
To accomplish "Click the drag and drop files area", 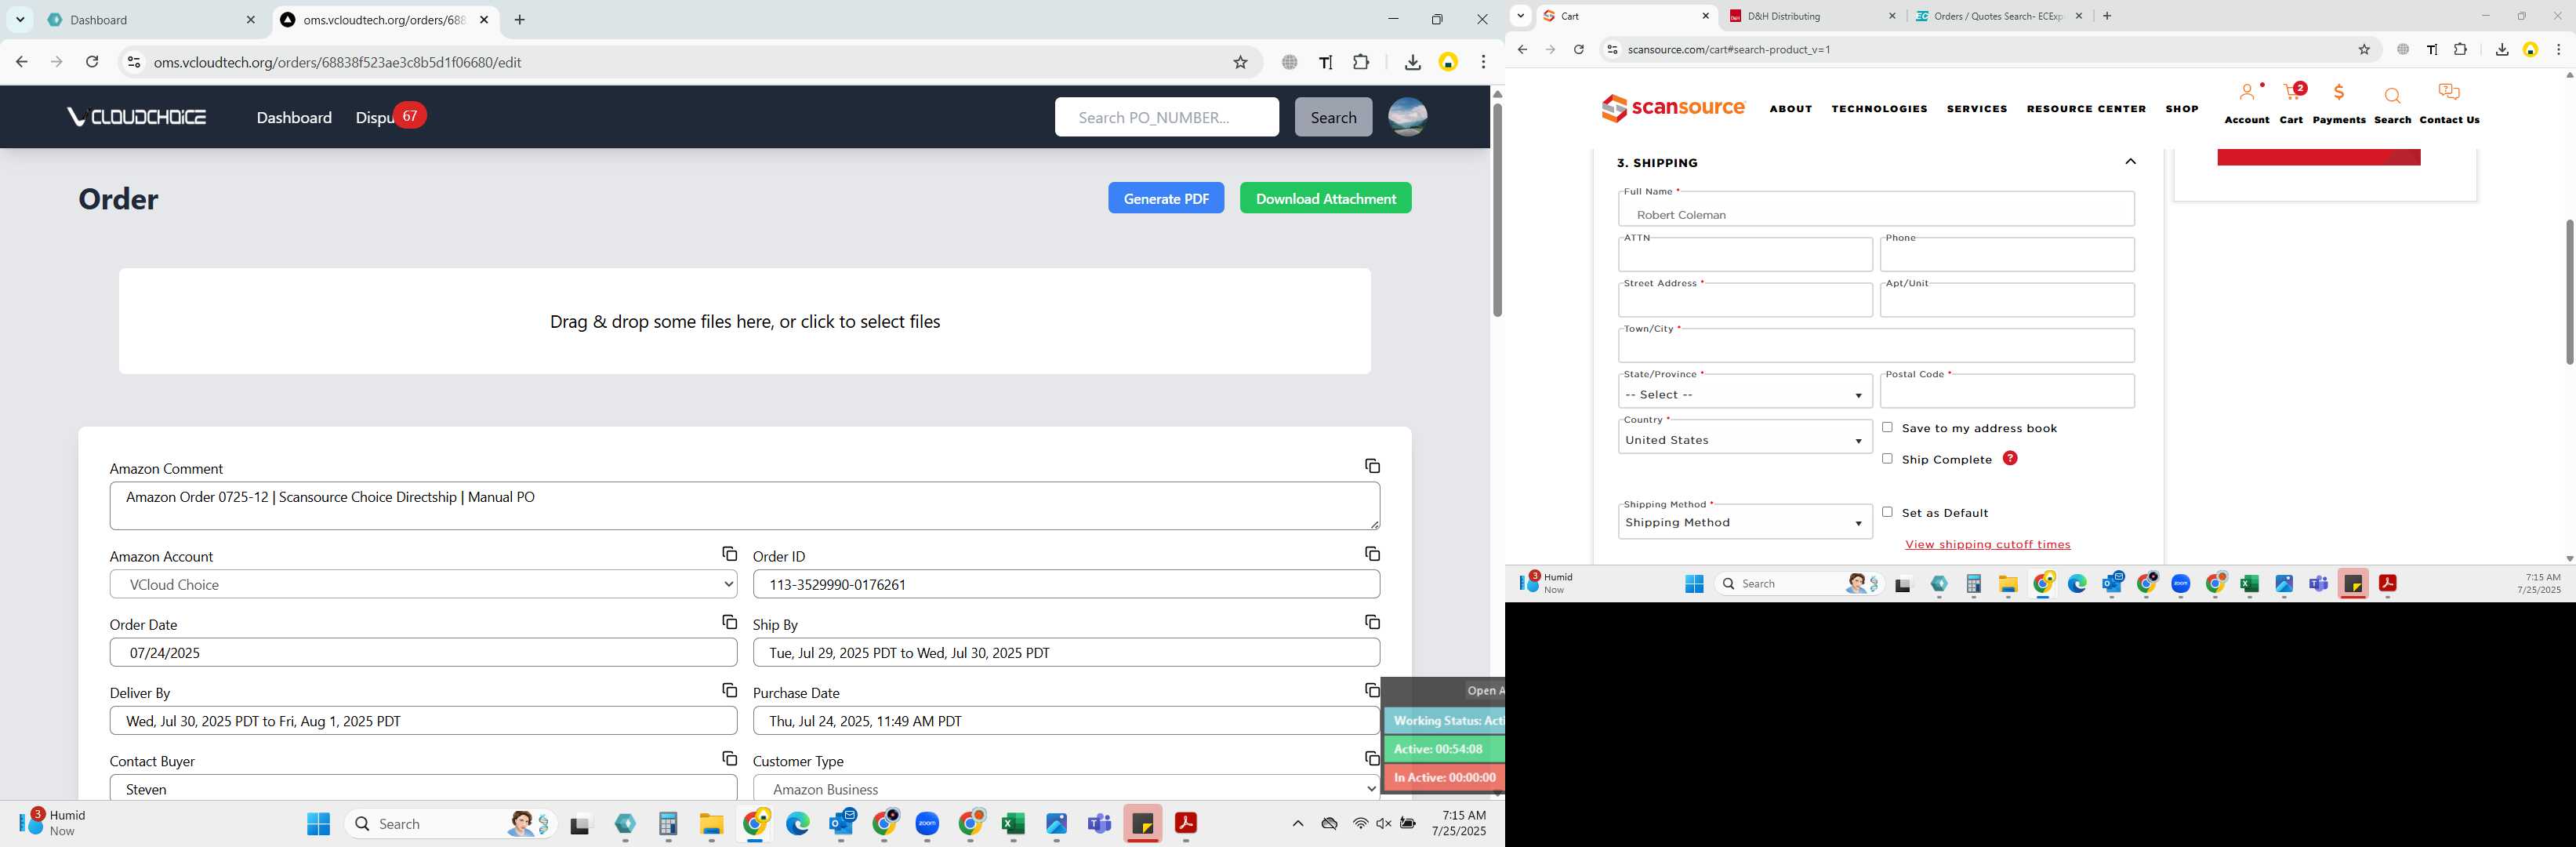I will tap(745, 321).
